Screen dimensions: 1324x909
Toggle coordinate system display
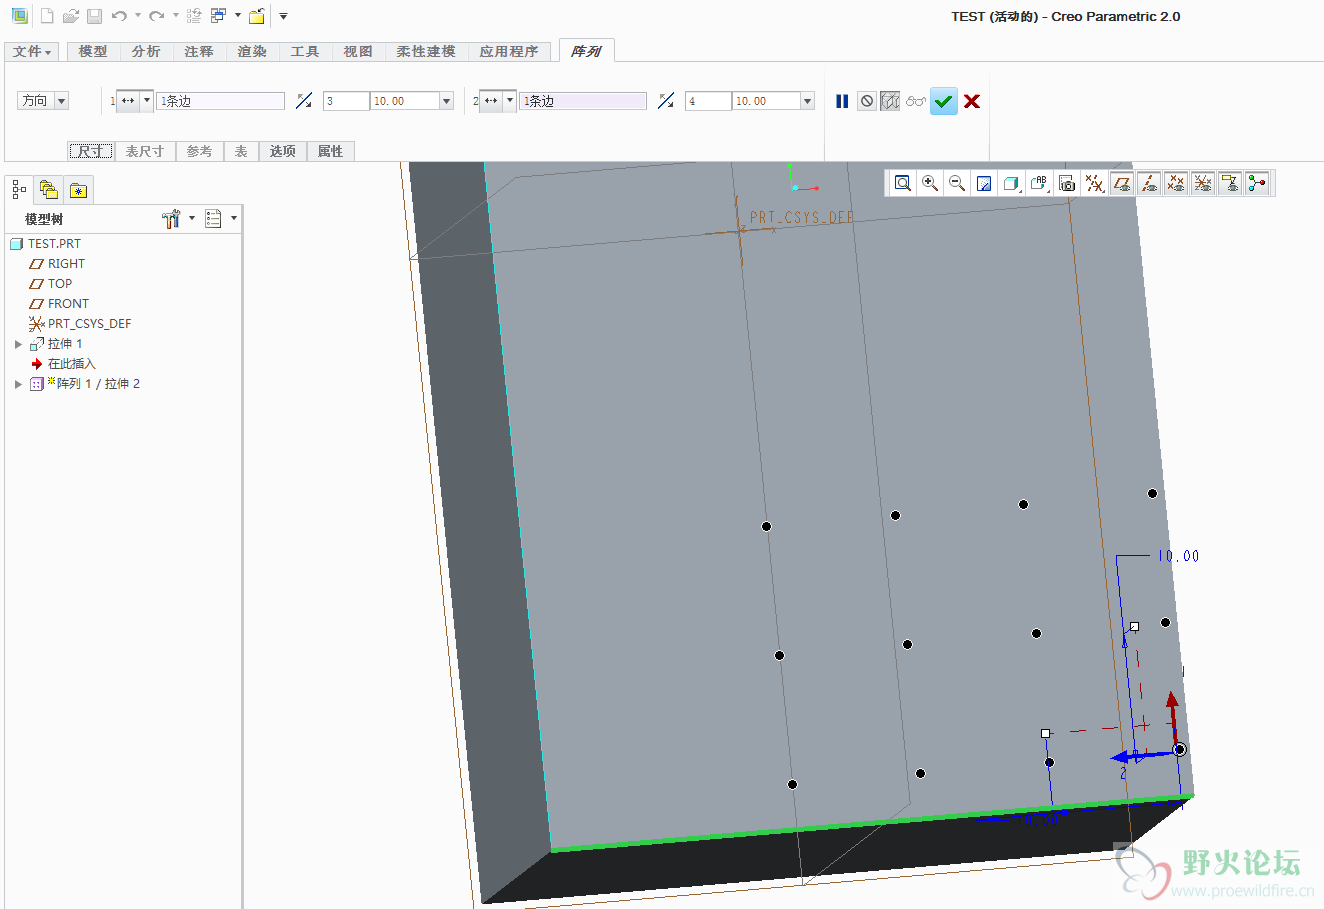1203,183
